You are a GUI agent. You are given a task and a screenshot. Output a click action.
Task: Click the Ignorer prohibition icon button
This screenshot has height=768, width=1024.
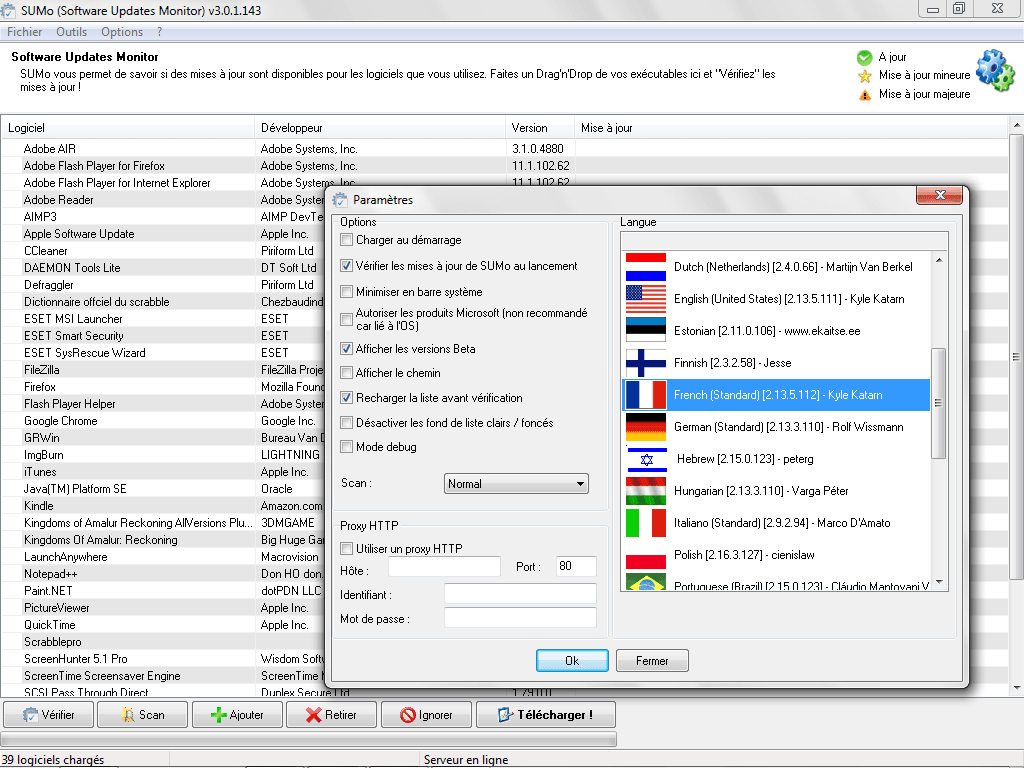pyautogui.click(x=425, y=715)
